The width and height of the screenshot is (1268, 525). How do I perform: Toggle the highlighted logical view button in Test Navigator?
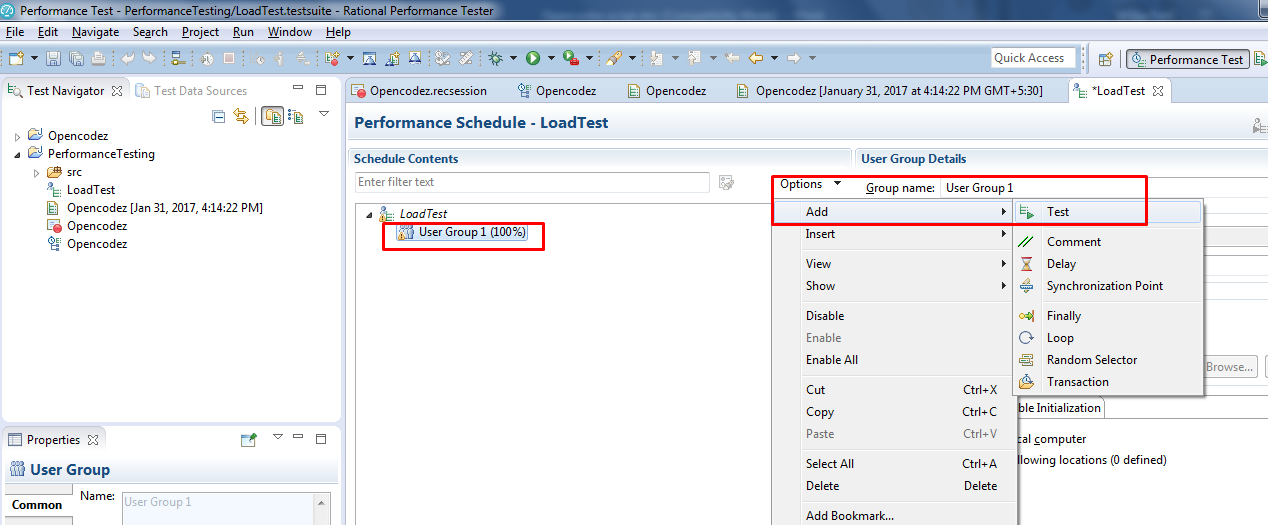coord(272,116)
